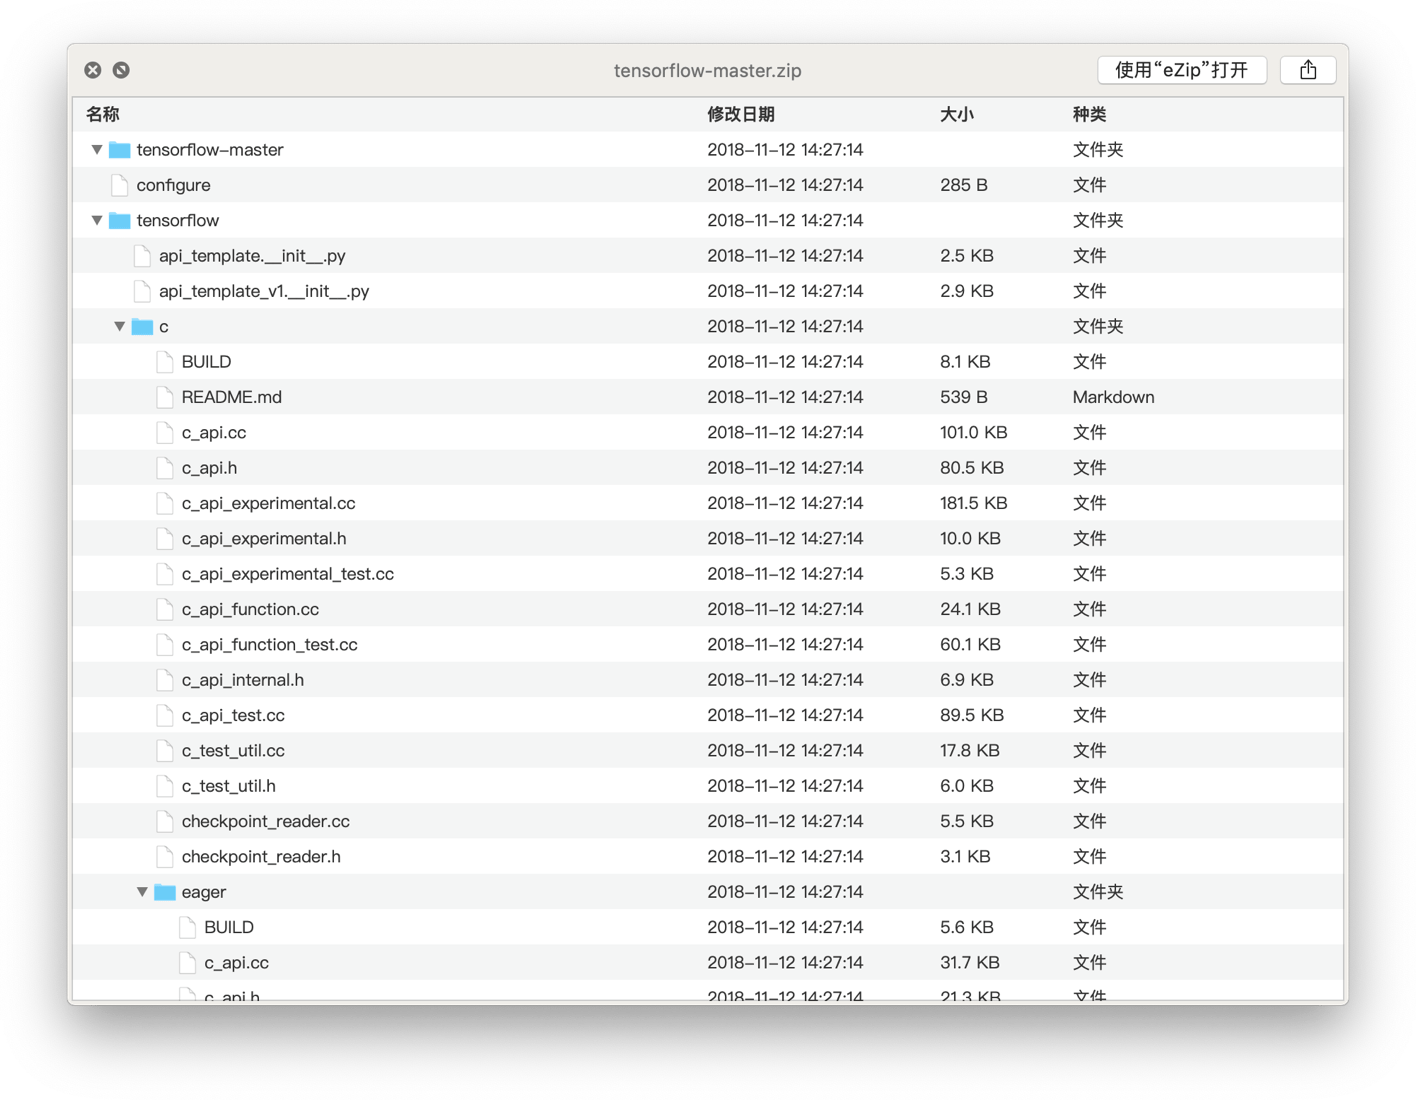Open the archive with the eZip button
Image resolution: width=1416 pixels, height=1100 pixels.
tap(1182, 70)
